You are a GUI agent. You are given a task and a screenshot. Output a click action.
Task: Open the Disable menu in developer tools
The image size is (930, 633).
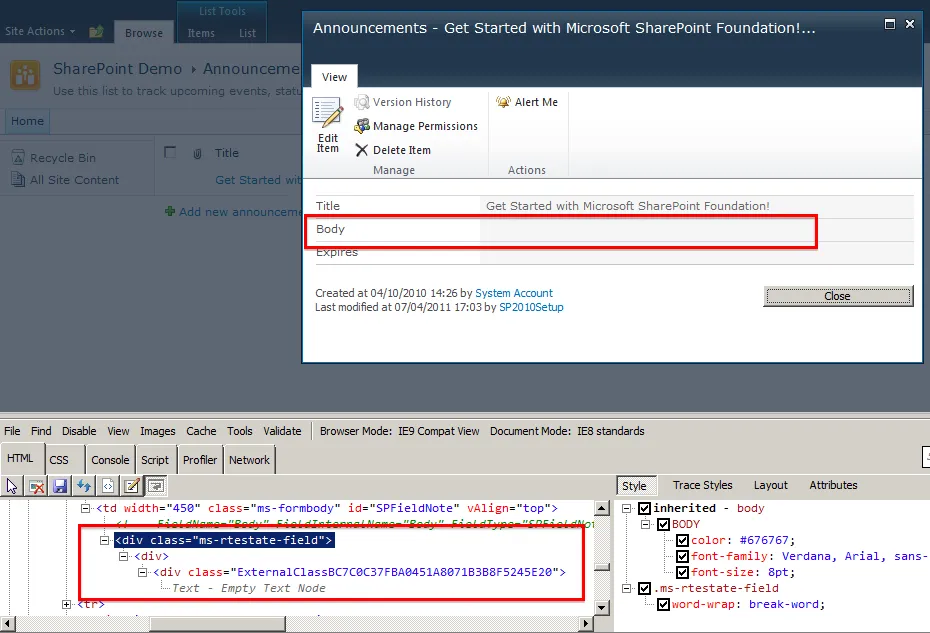tap(79, 431)
